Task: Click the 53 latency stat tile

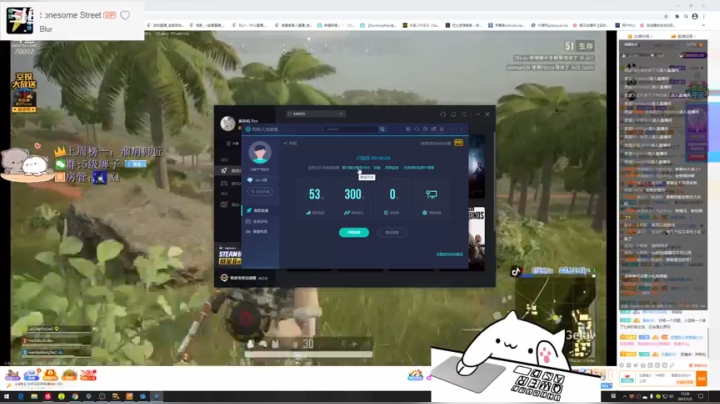Action: pyautogui.click(x=315, y=200)
